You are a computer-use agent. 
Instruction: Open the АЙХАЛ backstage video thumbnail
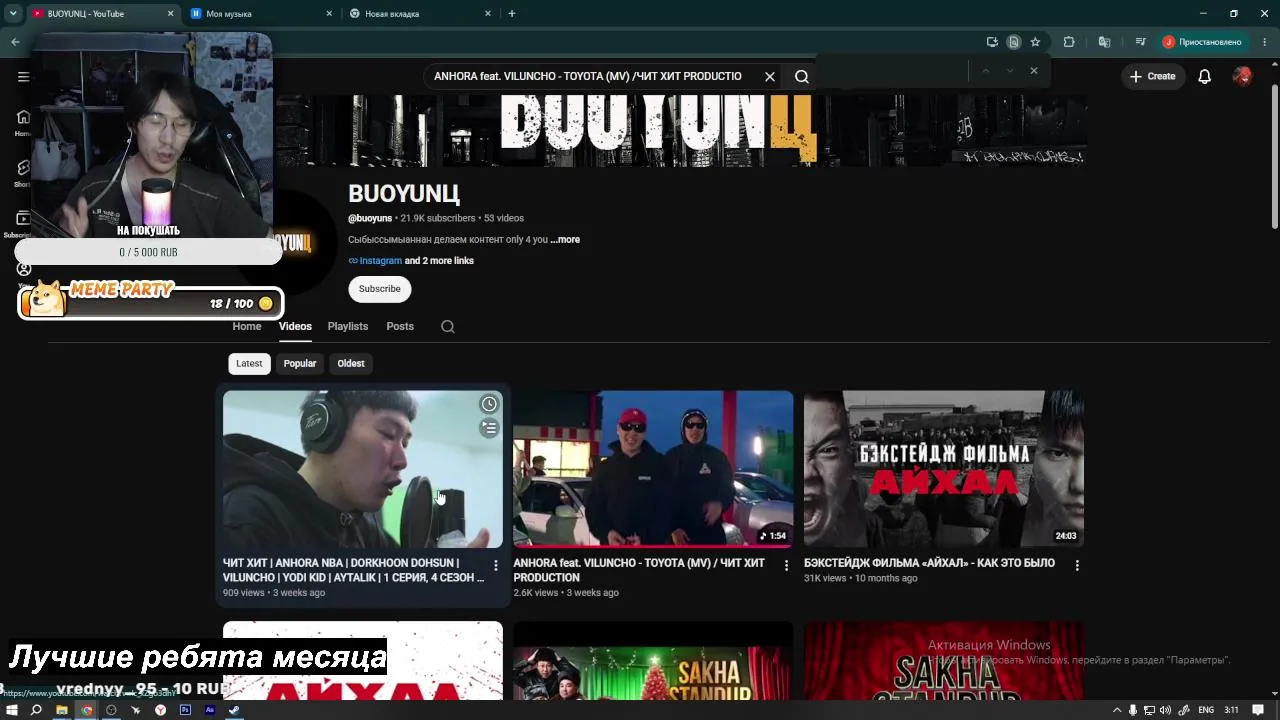[x=944, y=469]
